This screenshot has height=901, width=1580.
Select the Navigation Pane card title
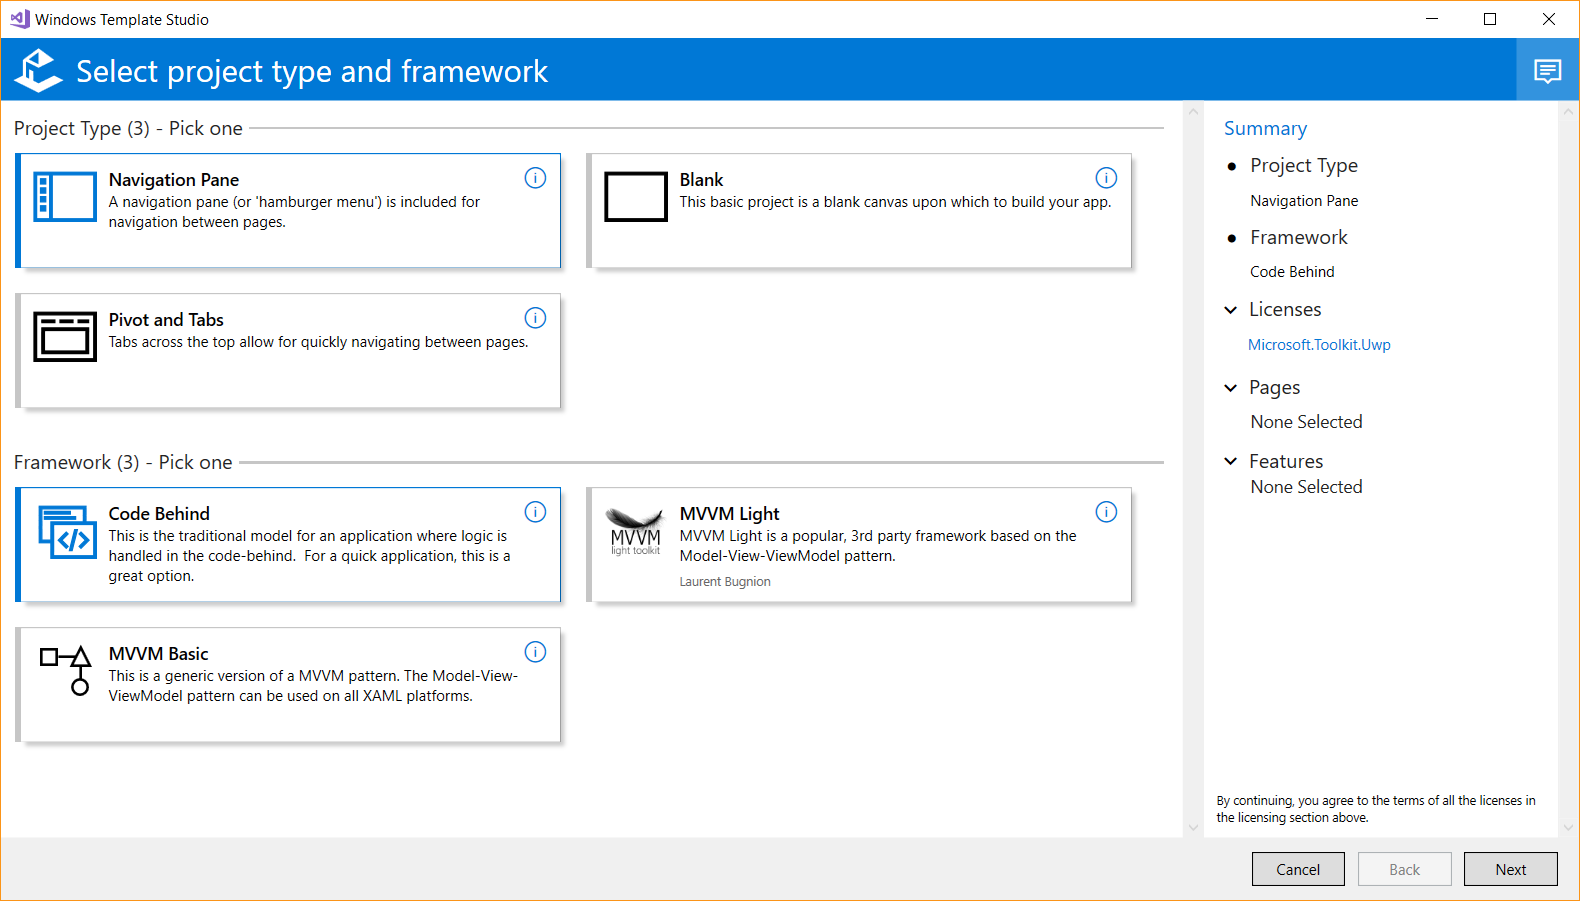coord(174,180)
